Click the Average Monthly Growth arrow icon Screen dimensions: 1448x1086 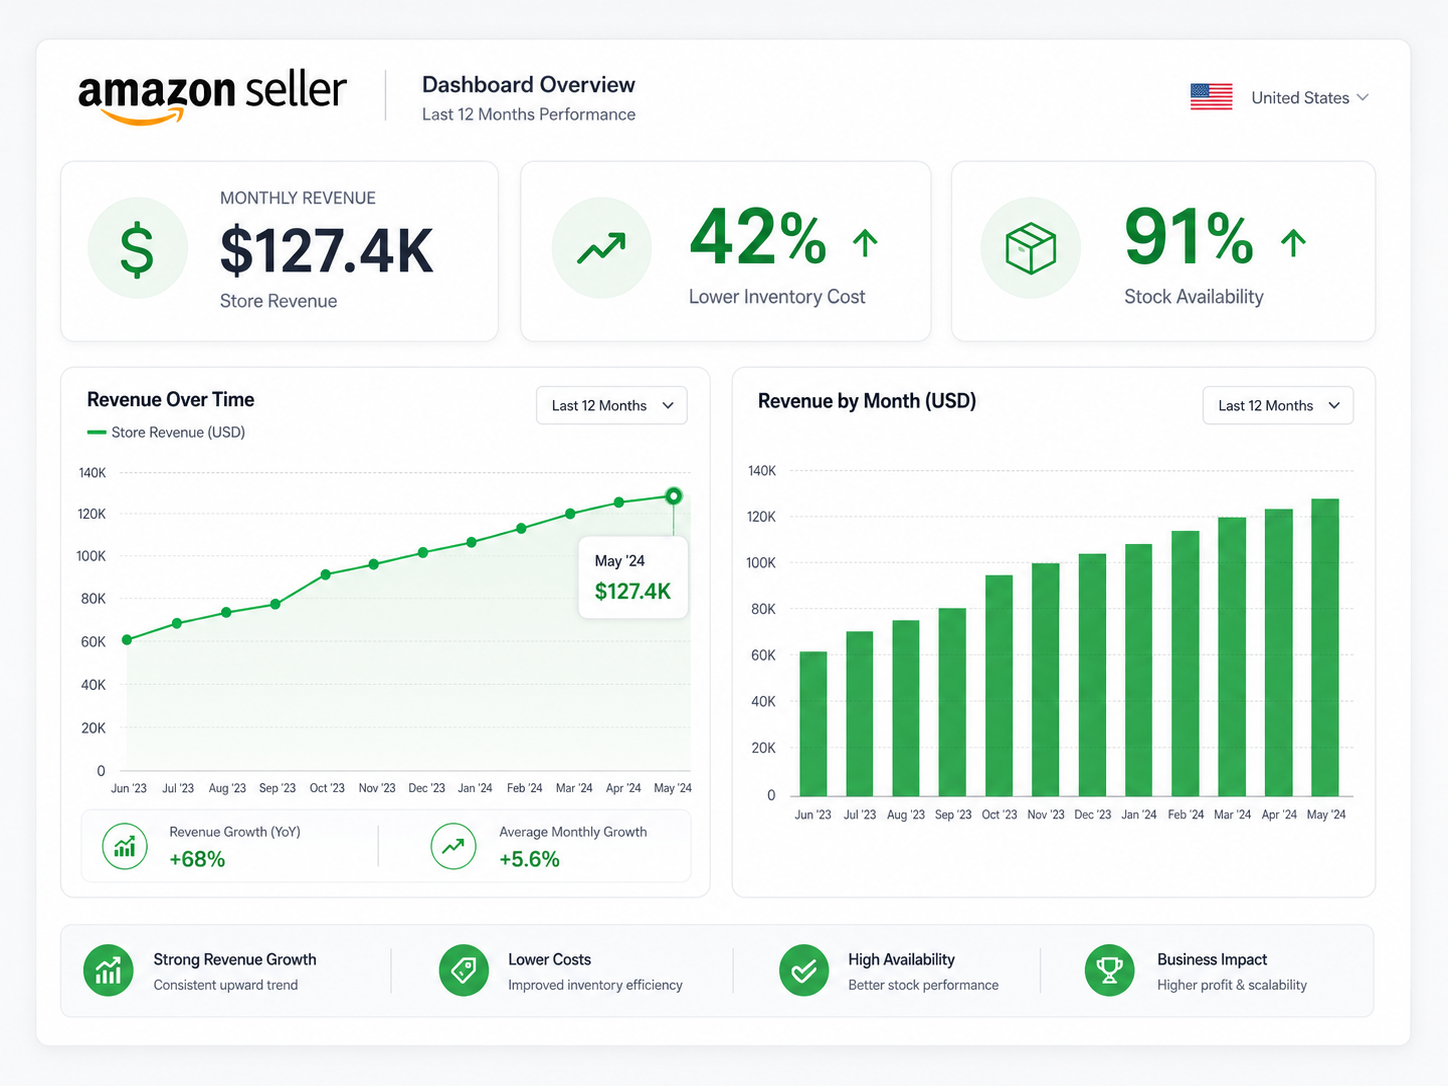click(x=453, y=847)
